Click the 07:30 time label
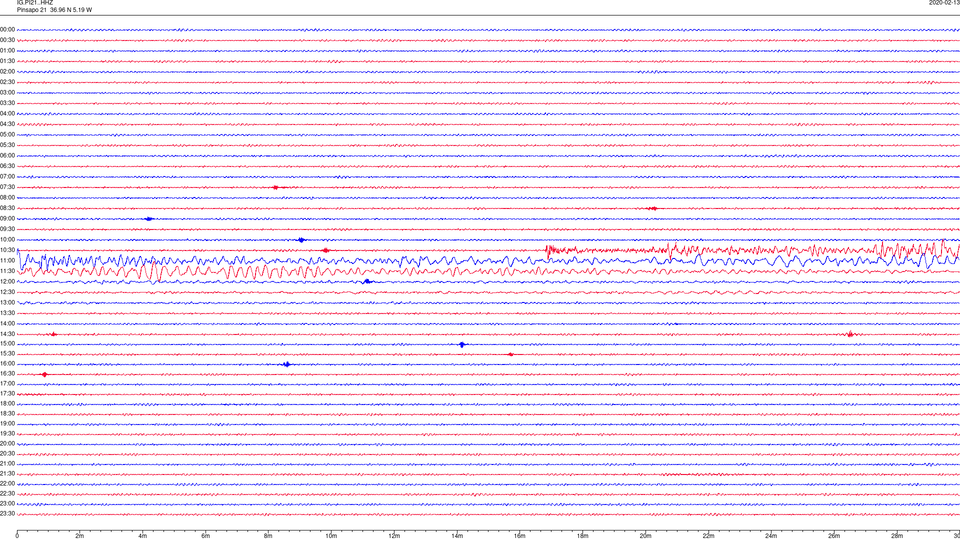Image resolution: width=960 pixels, height=540 pixels. [x=7, y=187]
